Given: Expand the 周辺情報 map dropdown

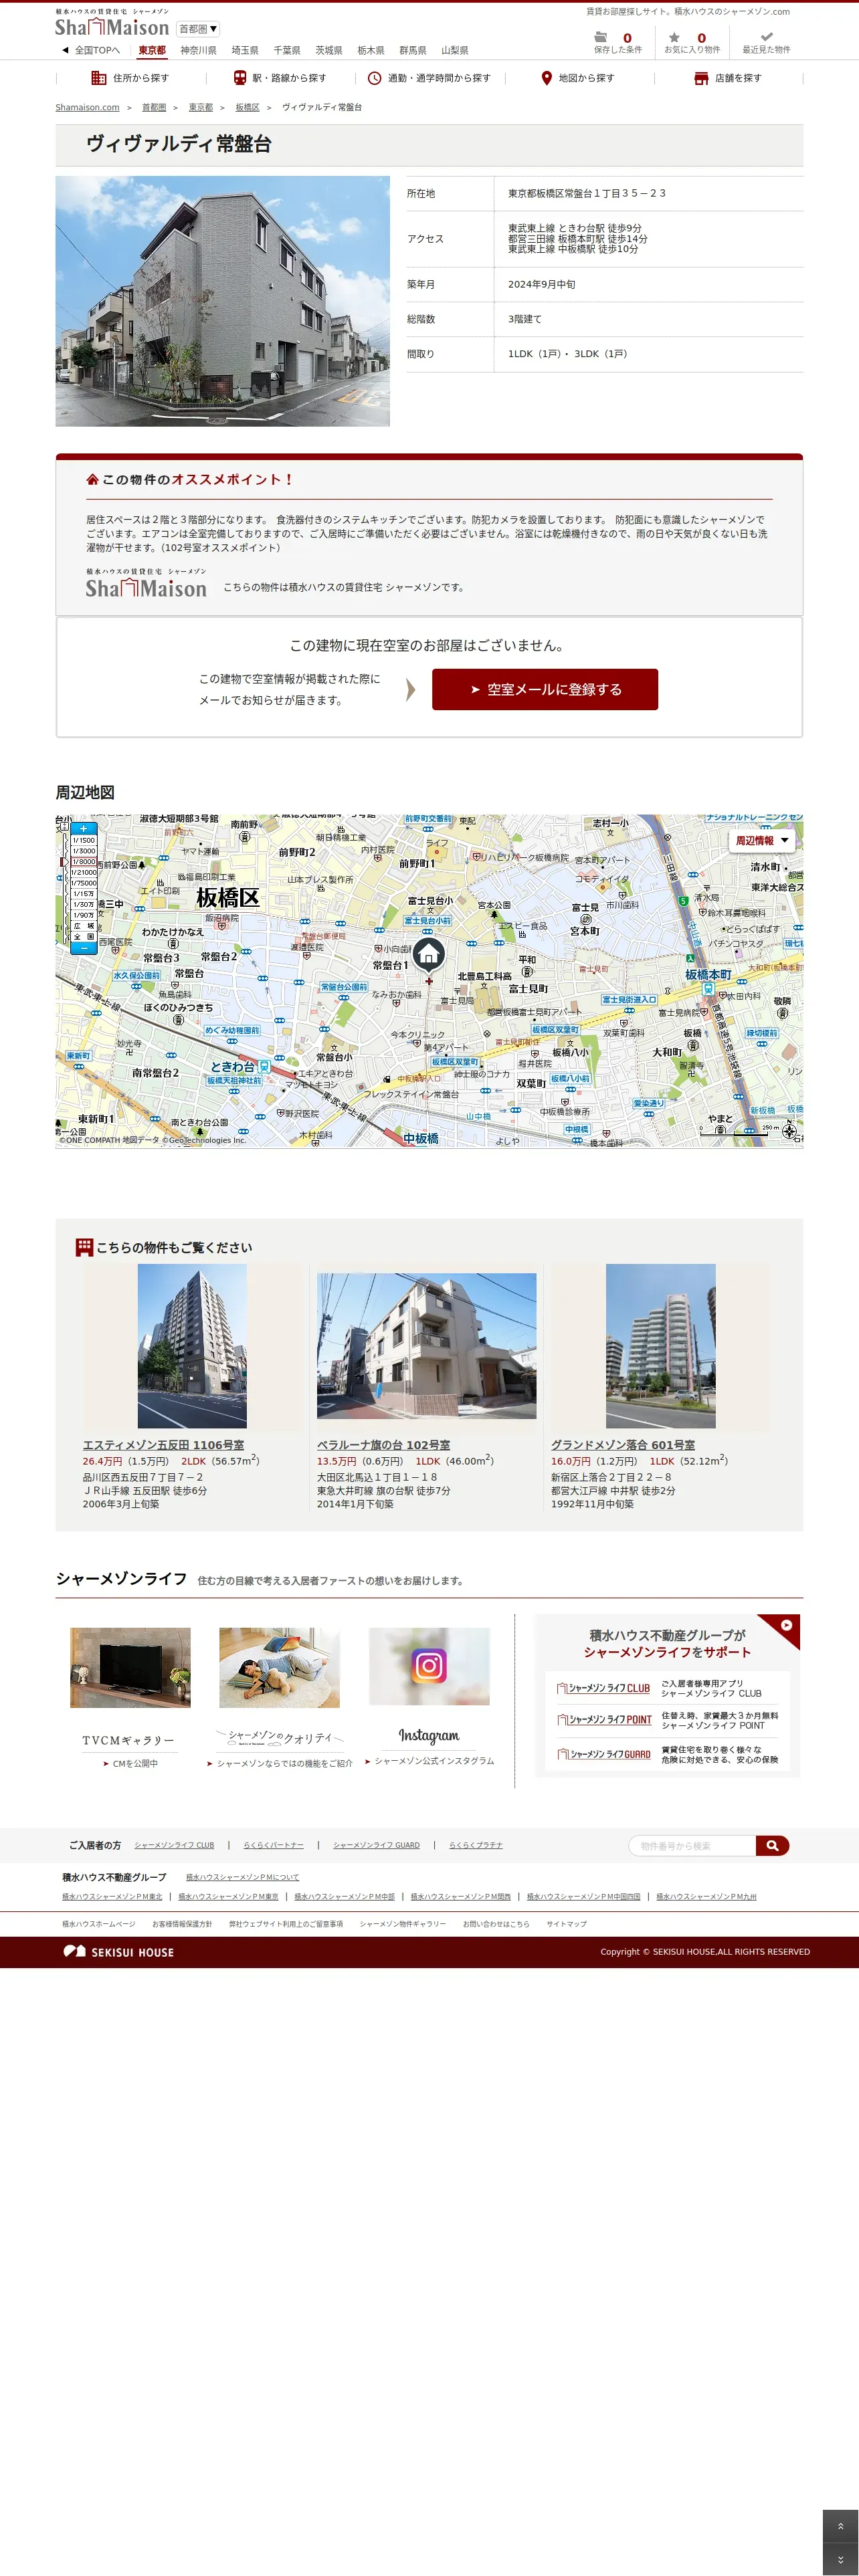Looking at the screenshot, I should pyautogui.click(x=762, y=841).
